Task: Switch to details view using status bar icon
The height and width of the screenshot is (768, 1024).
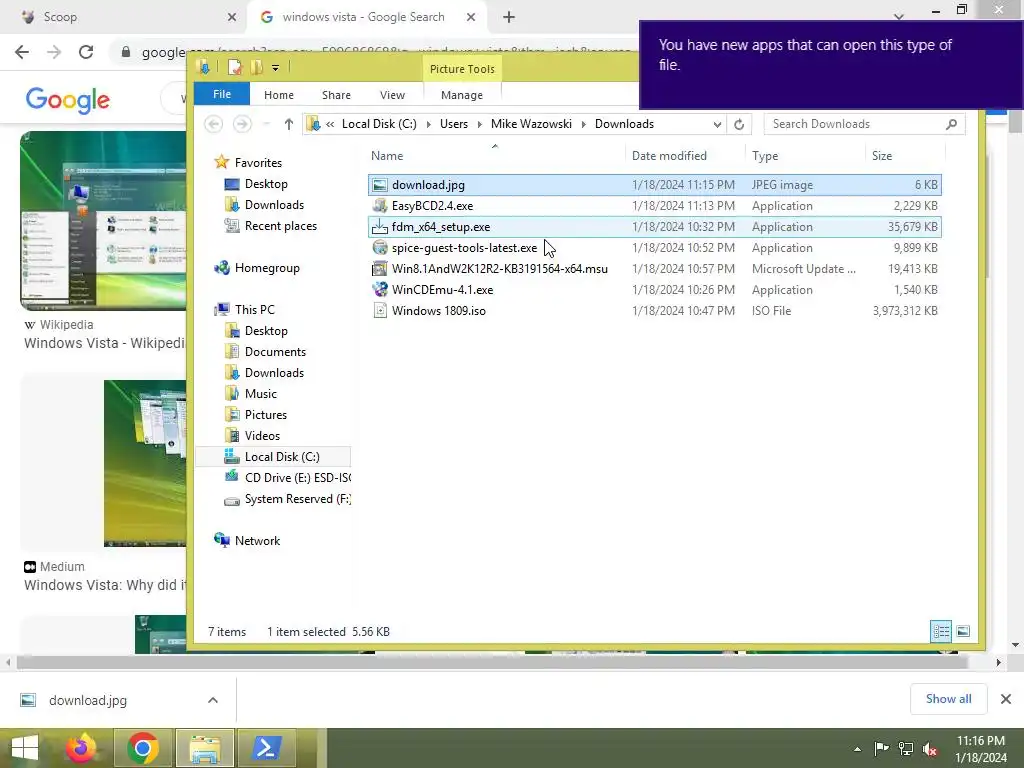Action: click(941, 632)
